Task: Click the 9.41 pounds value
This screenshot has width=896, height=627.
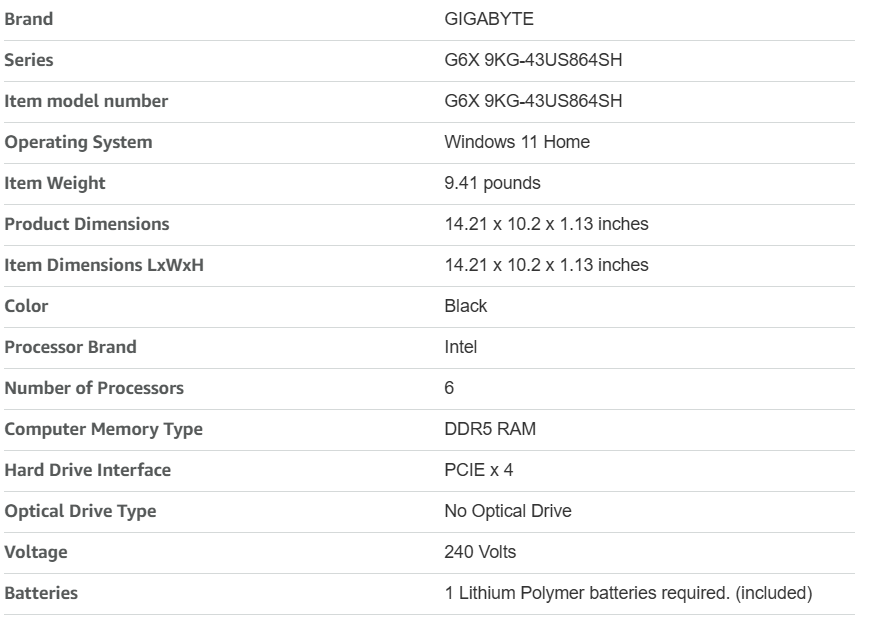Action: click(492, 183)
